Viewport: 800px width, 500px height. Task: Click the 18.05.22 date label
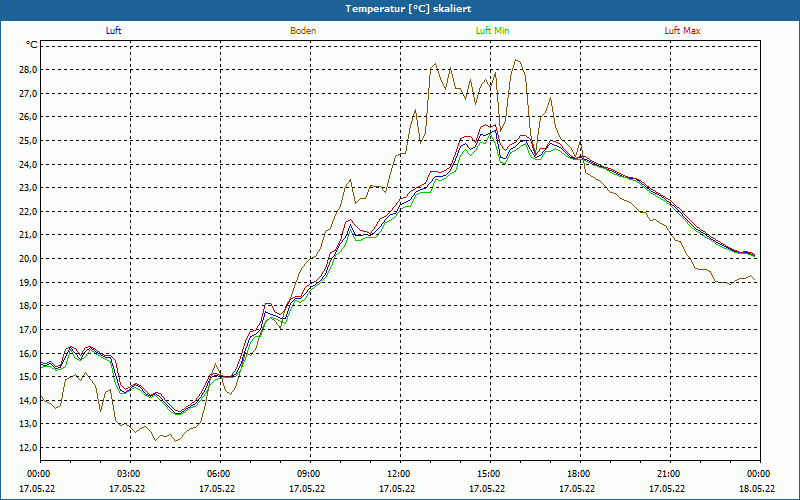(757, 488)
